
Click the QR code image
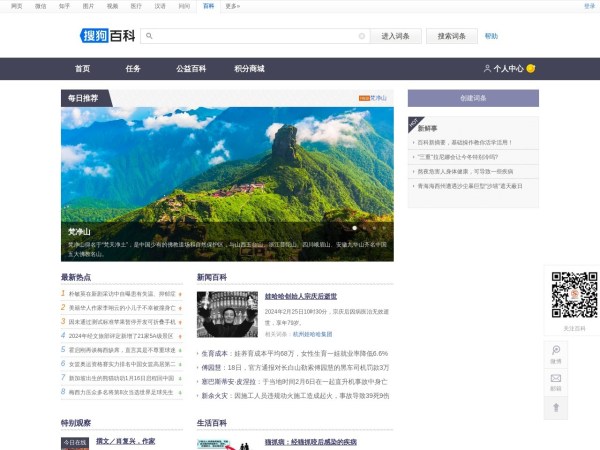pyautogui.click(x=574, y=294)
